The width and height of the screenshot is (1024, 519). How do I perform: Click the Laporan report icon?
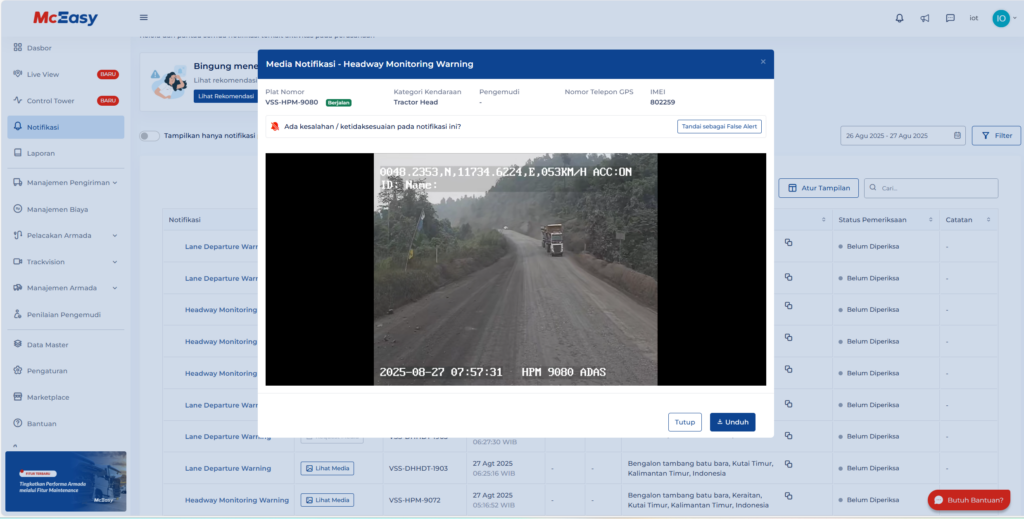(x=18, y=153)
